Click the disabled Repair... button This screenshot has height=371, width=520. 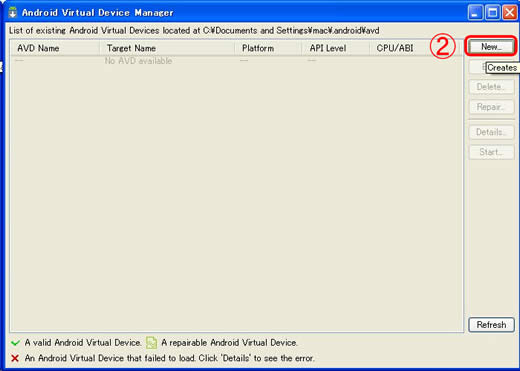pyautogui.click(x=491, y=107)
